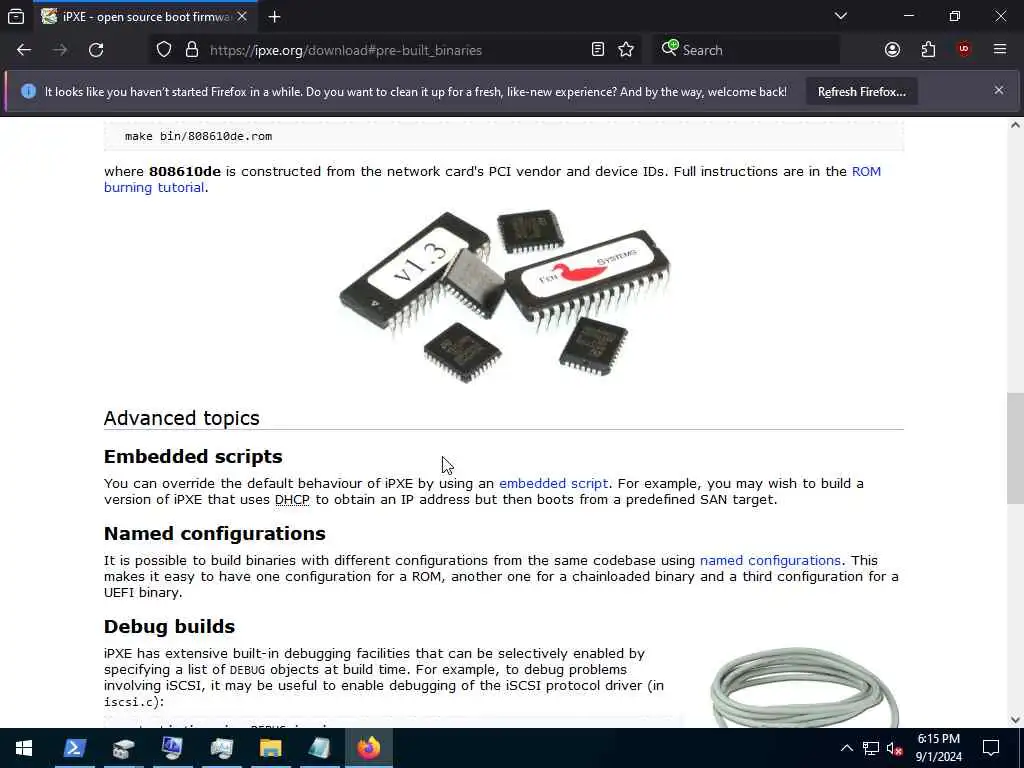1024x768 pixels.
Task: Open network status tray icon
Action: tap(871, 748)
